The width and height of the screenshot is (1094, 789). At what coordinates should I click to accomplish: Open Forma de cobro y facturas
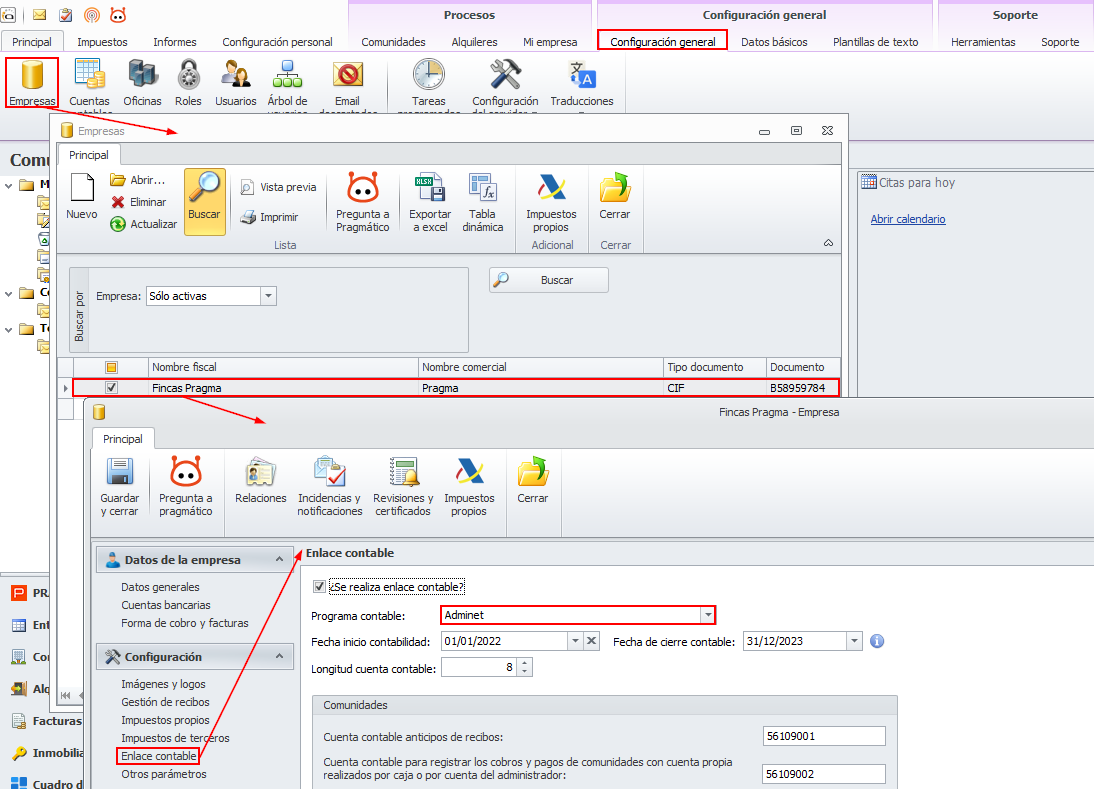pos(184,623)
